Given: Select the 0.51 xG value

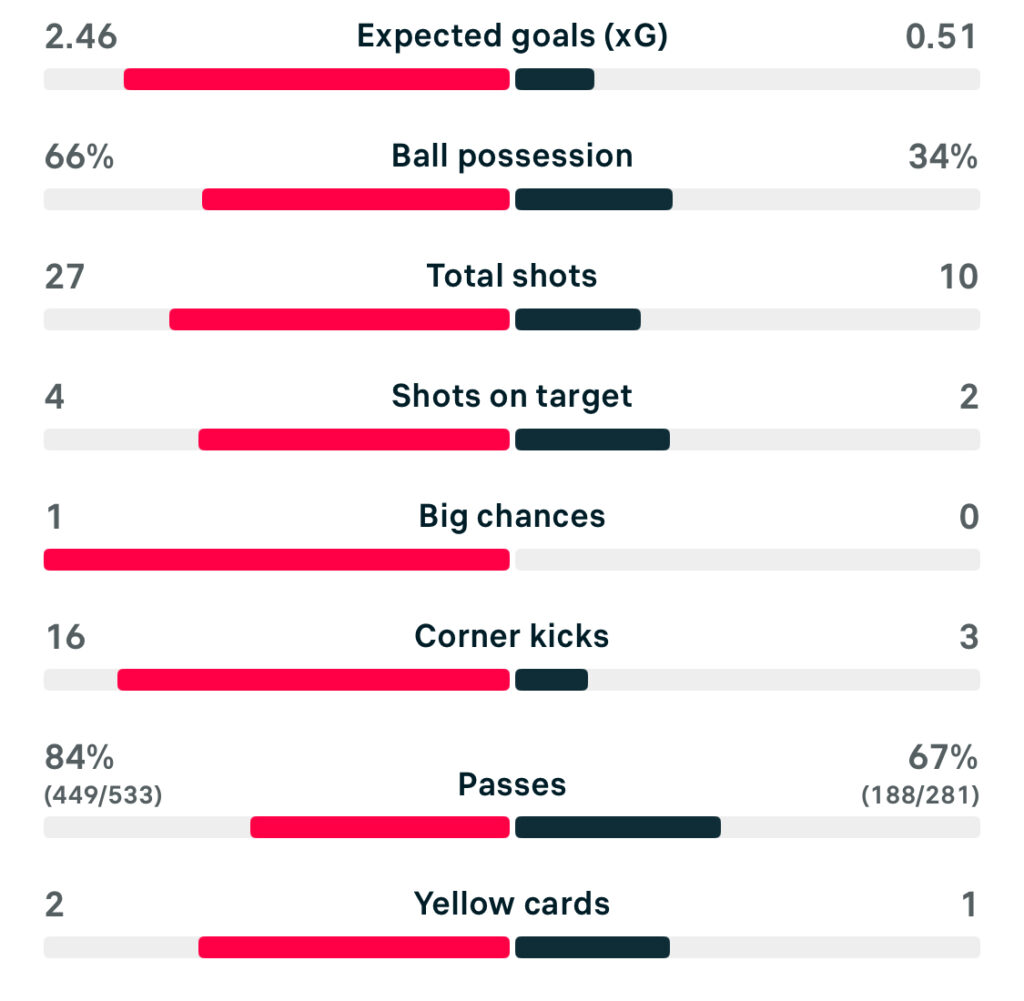Looking at the screenshot, I should tap(940, 37).
